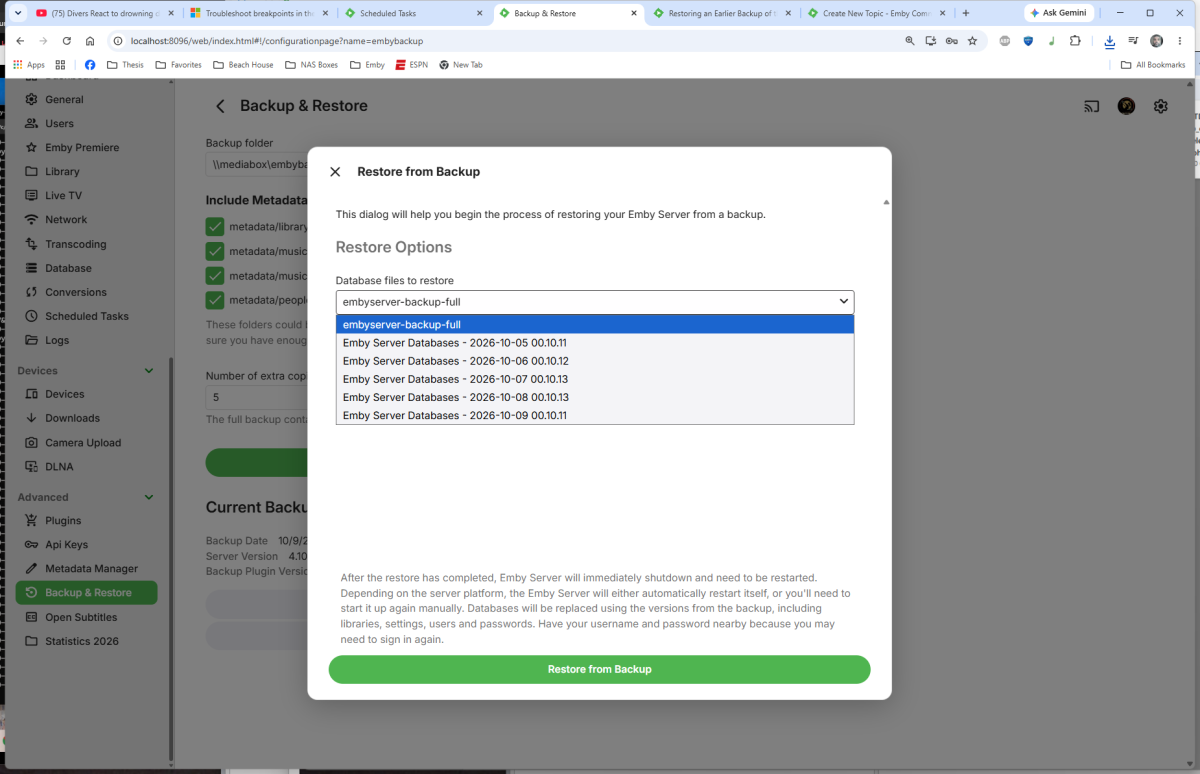Image resolution: width=1200 pixels, height=774 pixels.
Task: Open Metadata Manager in sidebar
Action: 86,568
